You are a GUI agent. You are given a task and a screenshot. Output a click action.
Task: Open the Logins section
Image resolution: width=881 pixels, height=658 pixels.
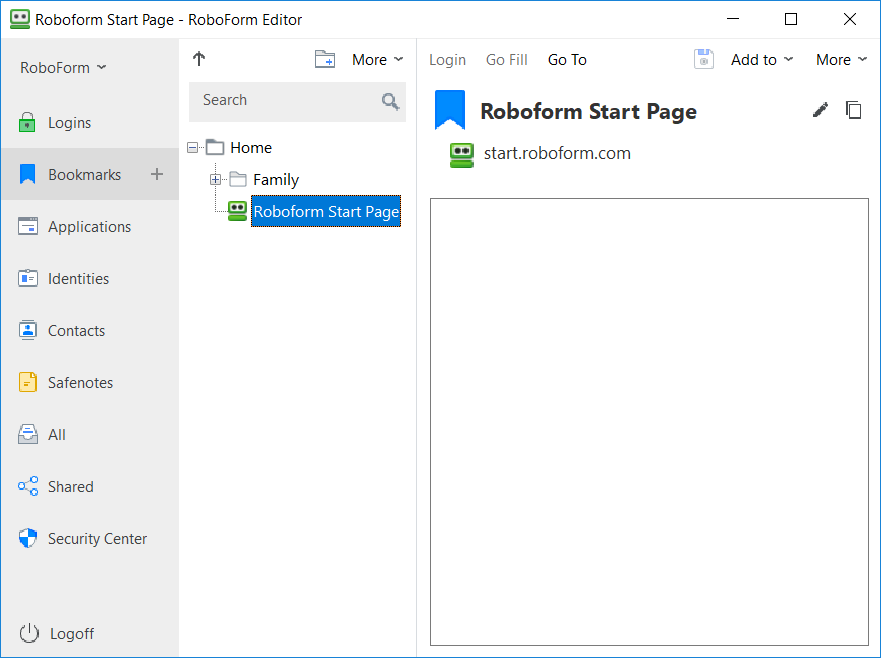click(x=90, y=122)
